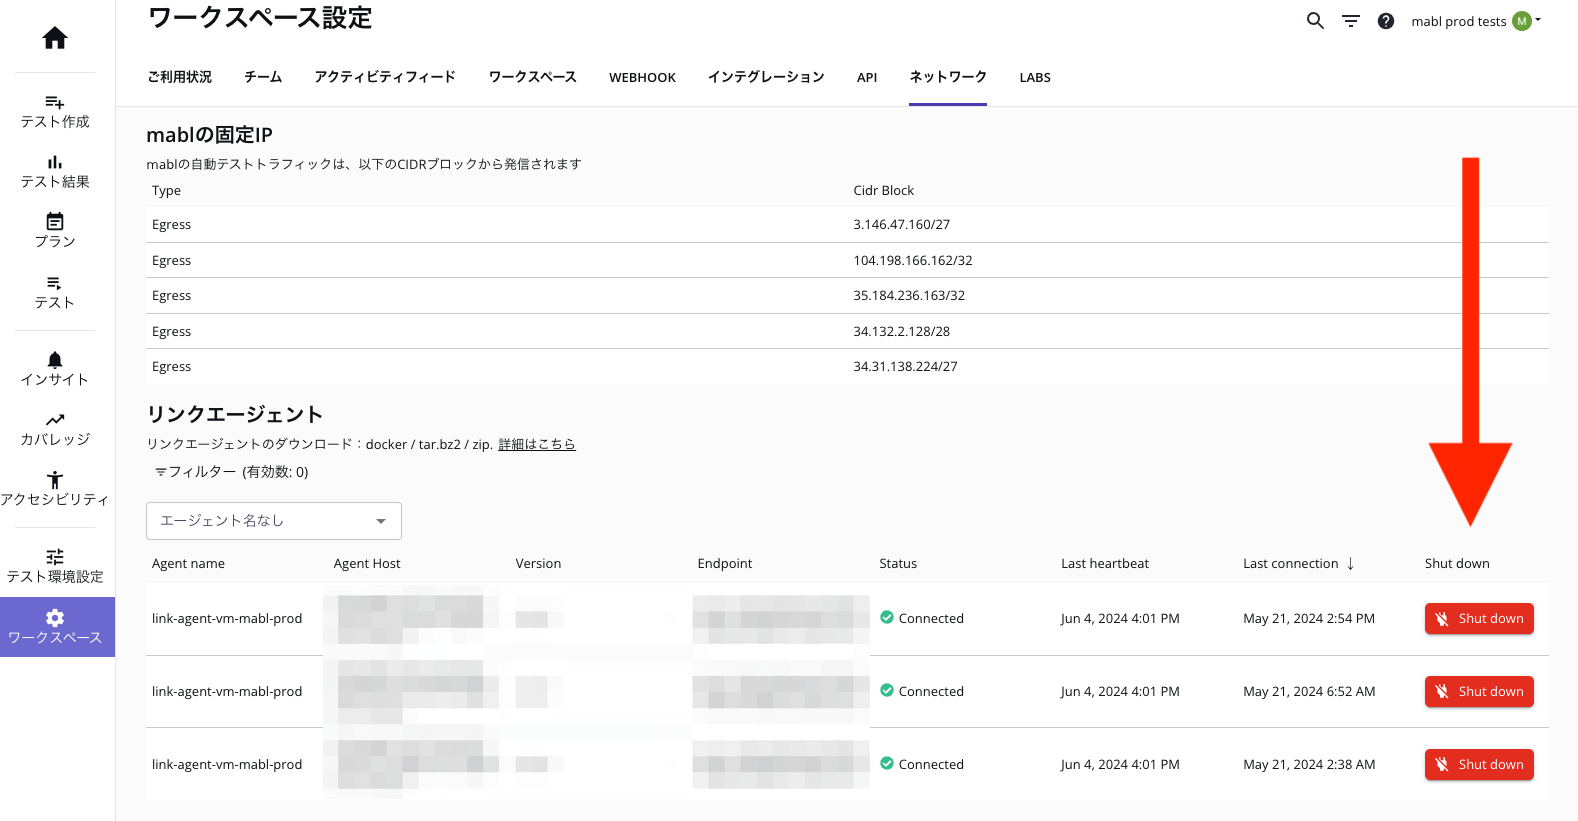Screen dimensions: 1578x821
Task: Open アクセシビリティ in the sidebar
Action: 55,489
